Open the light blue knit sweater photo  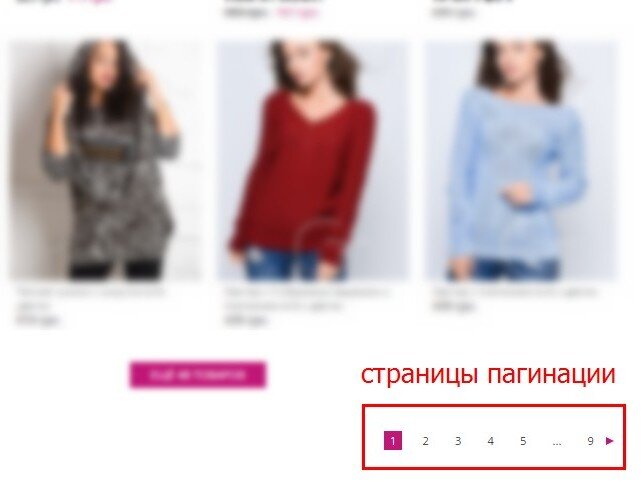(x=522, y=159)
